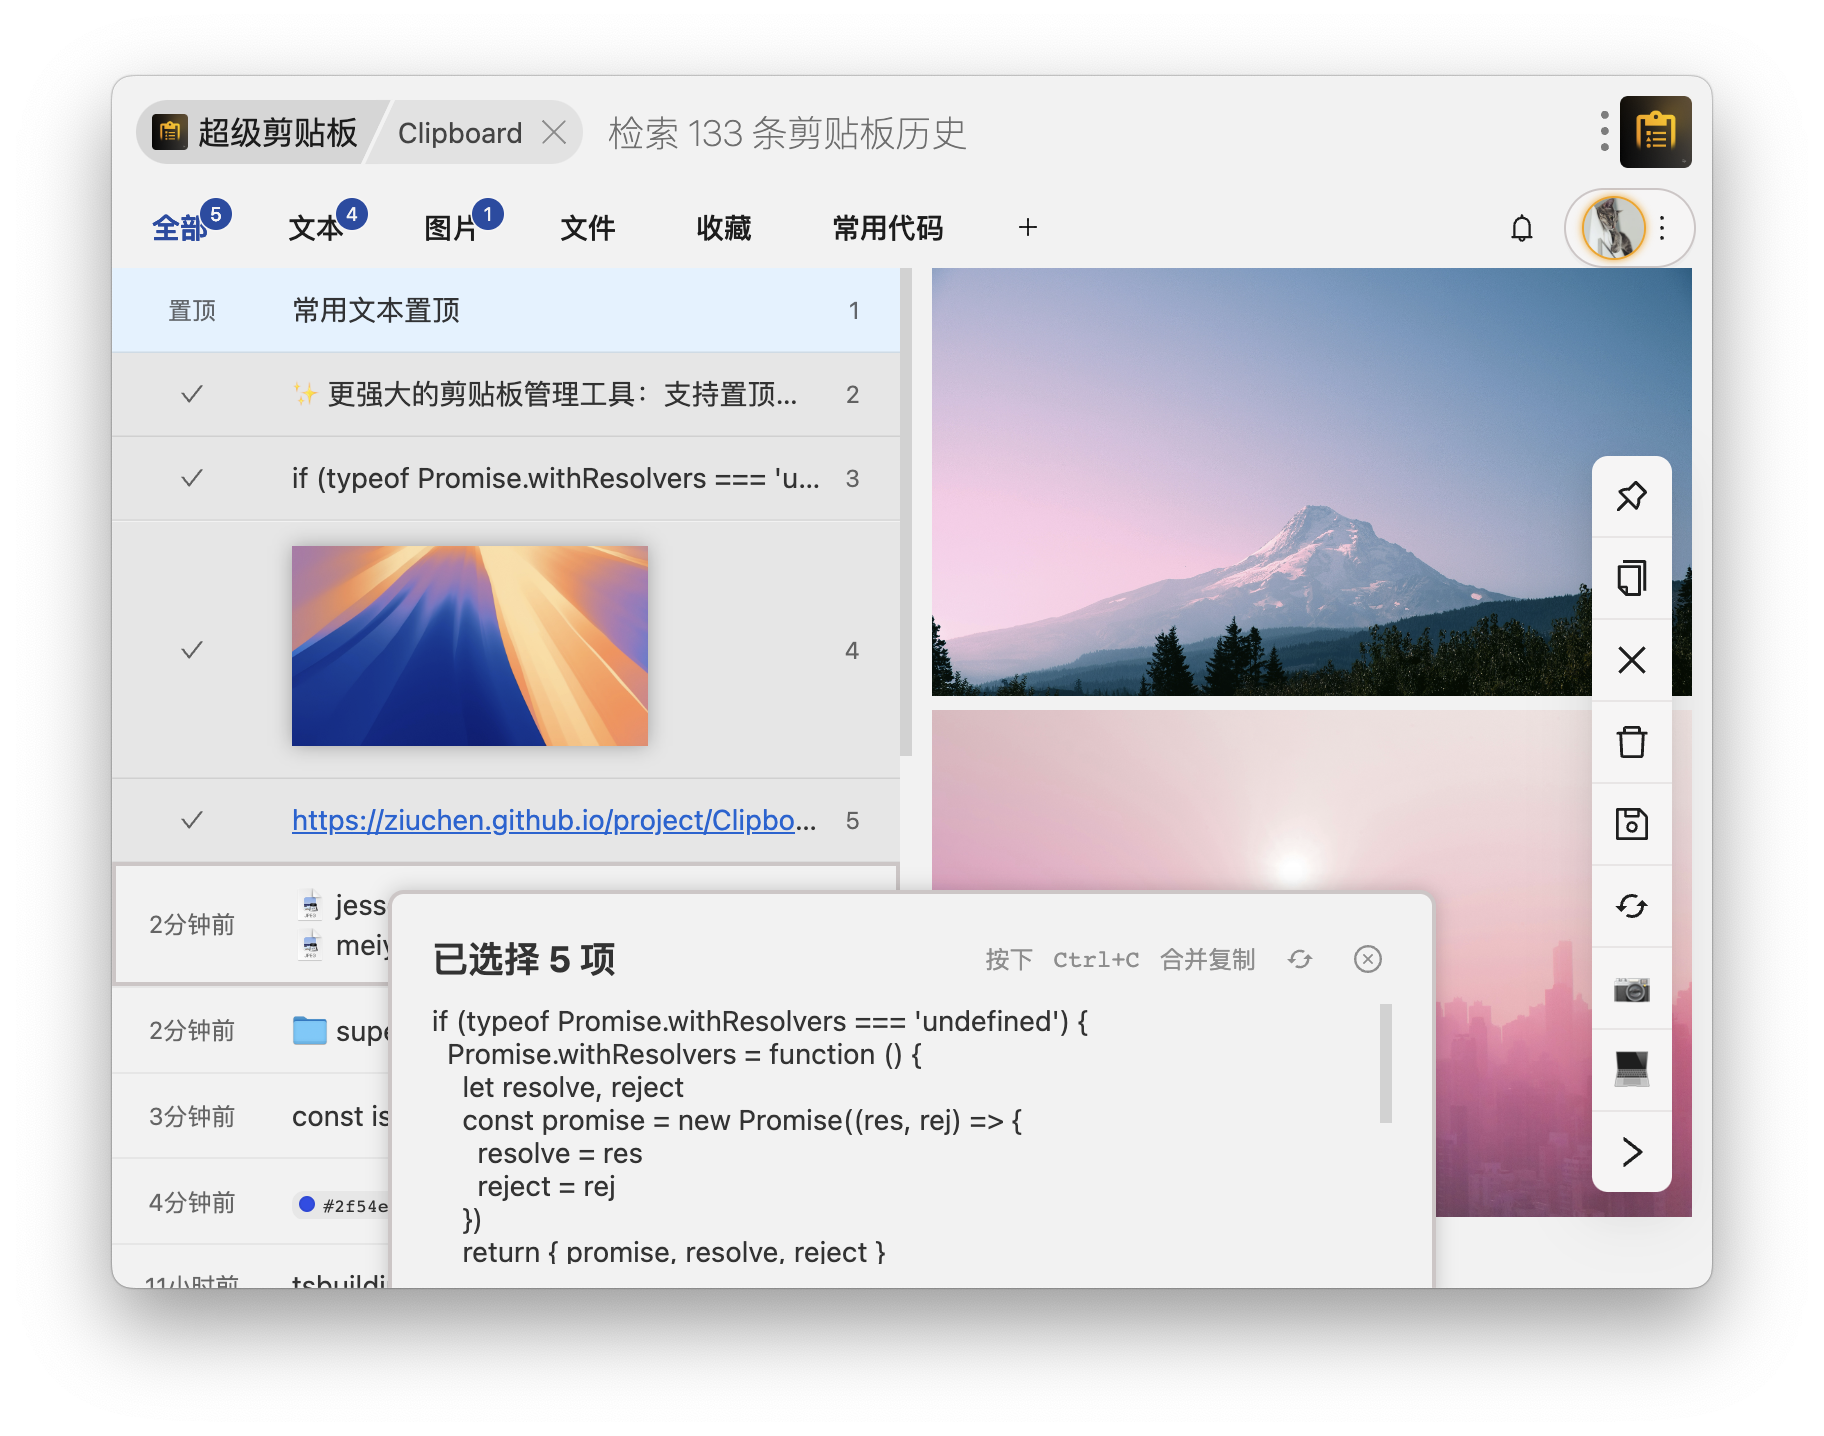The height and width of the screenshot is (1436, 1824).
Task: Click the jess file icon
Action: point(310,904)
